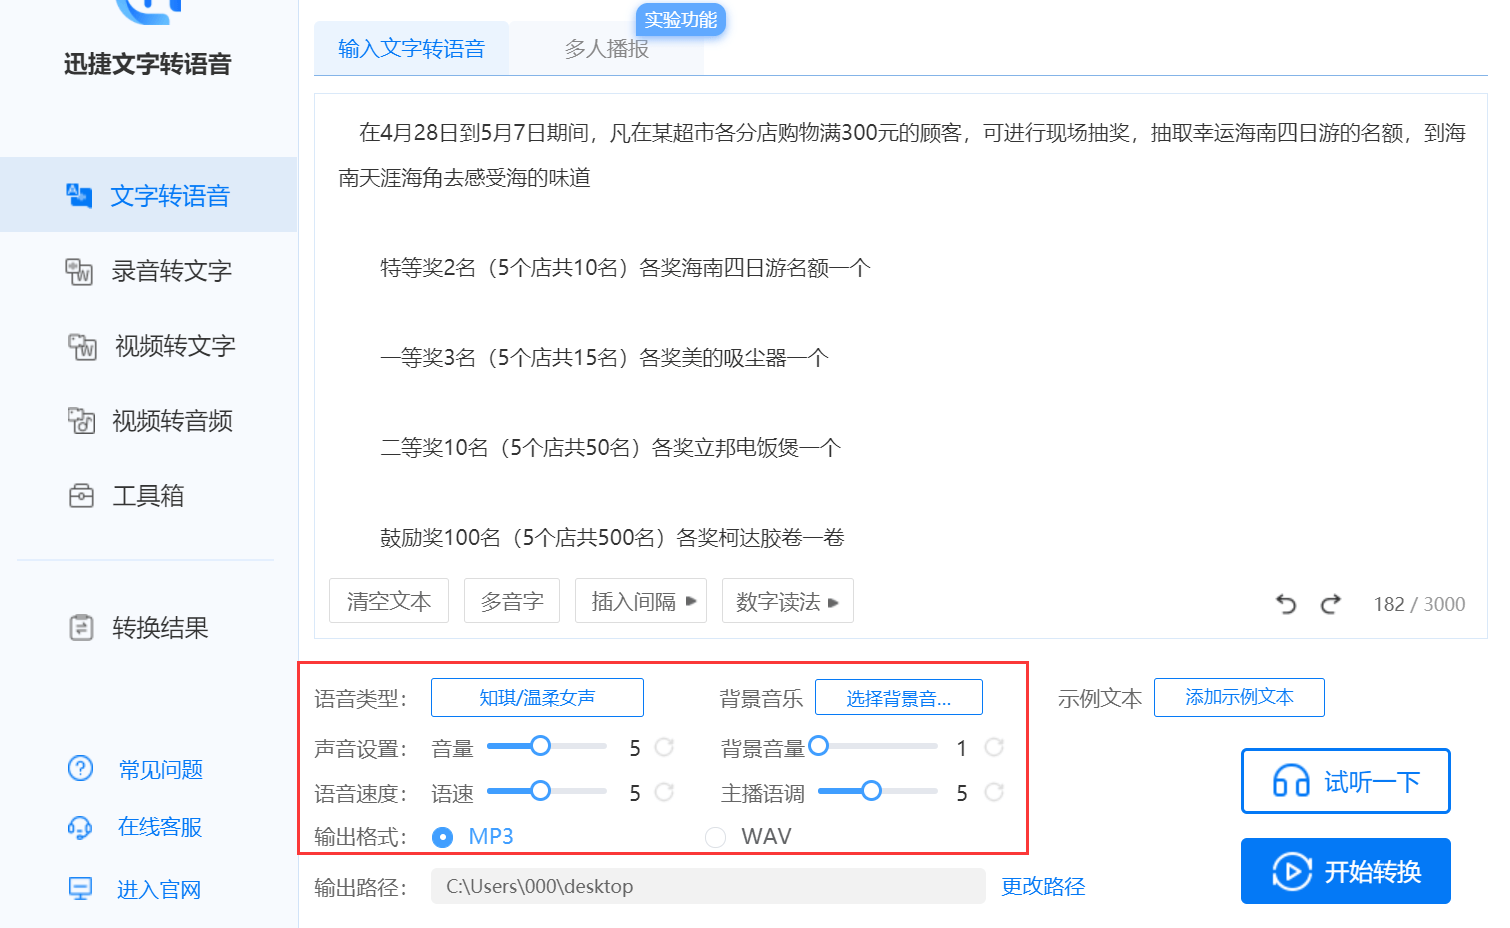Click the 添加示例文本 button
This screenshot has height=928, width=1510.
(x=1239, y=697)
